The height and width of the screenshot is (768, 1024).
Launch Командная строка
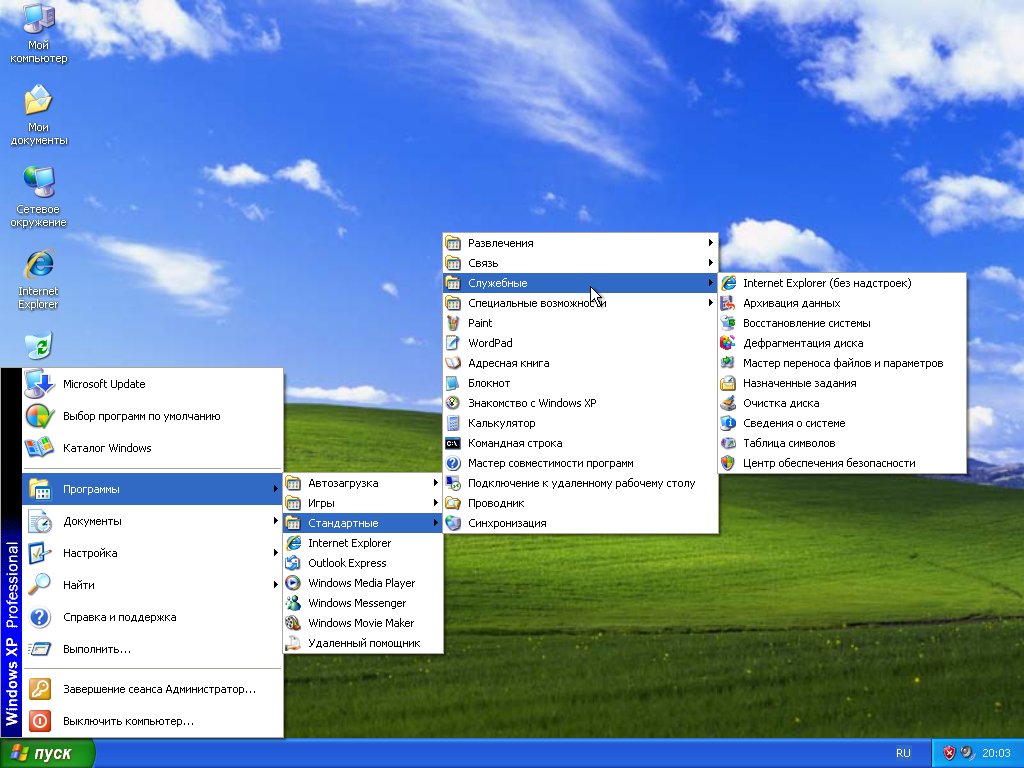coord(514,443)
